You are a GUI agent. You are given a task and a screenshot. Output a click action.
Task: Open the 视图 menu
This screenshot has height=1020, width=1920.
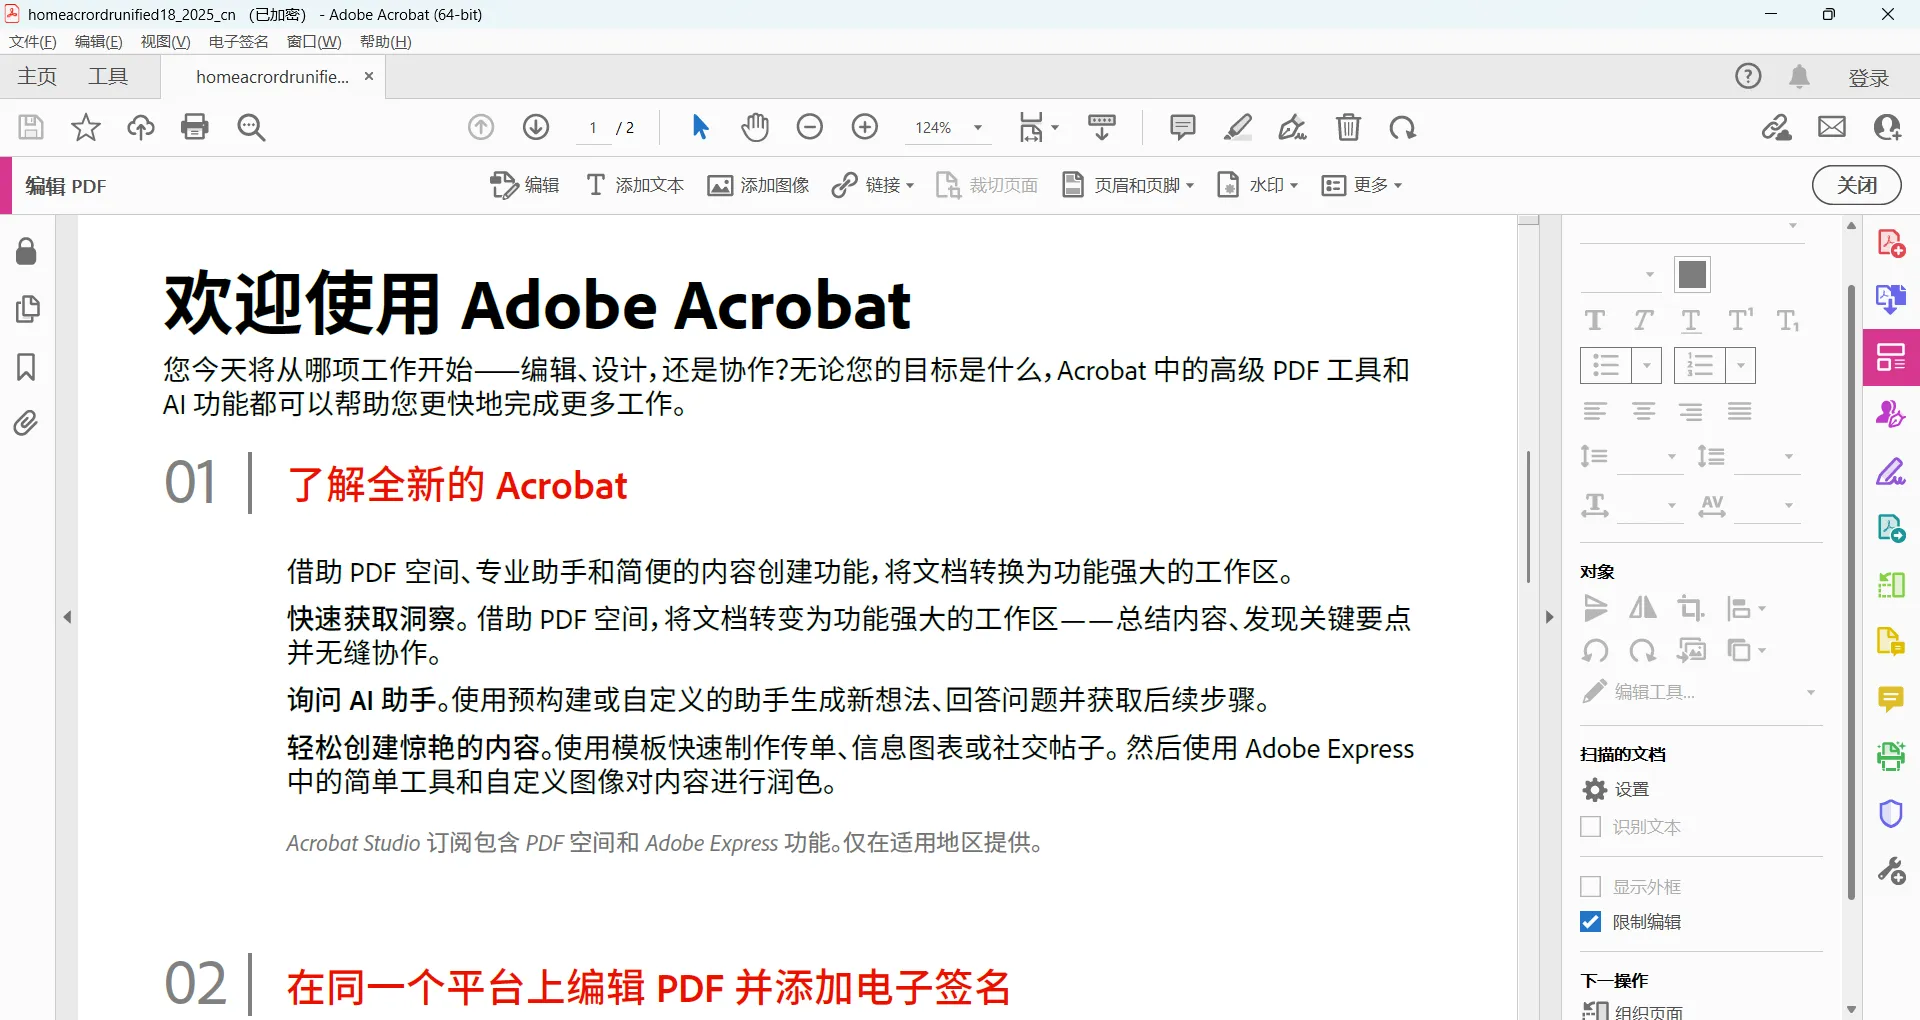[165, 41]
